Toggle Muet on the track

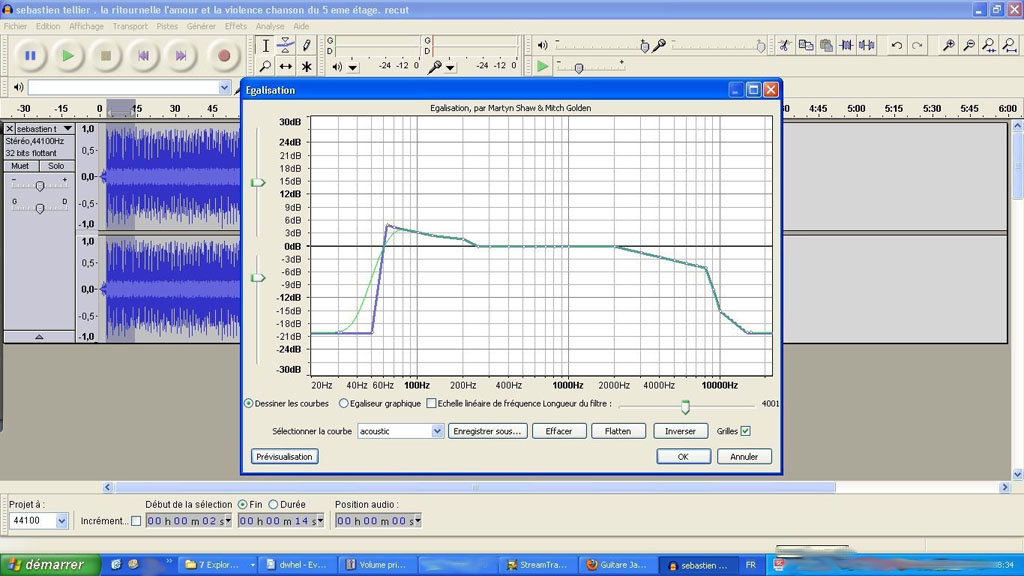(21, 166)
